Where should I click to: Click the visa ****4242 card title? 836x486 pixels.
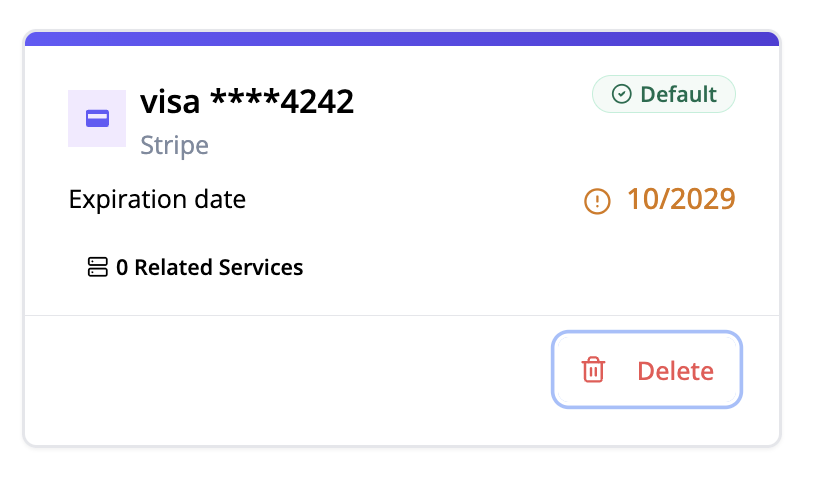click(247, 101)
